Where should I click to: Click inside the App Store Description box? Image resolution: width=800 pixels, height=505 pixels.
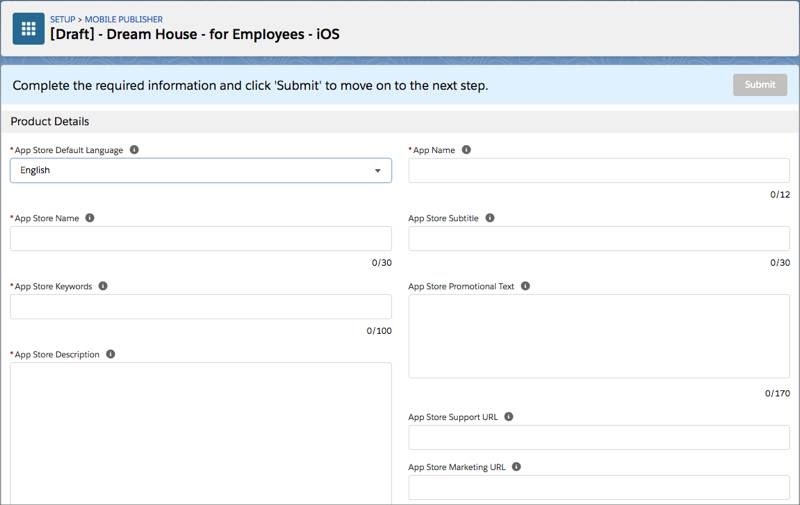(200, 432)
